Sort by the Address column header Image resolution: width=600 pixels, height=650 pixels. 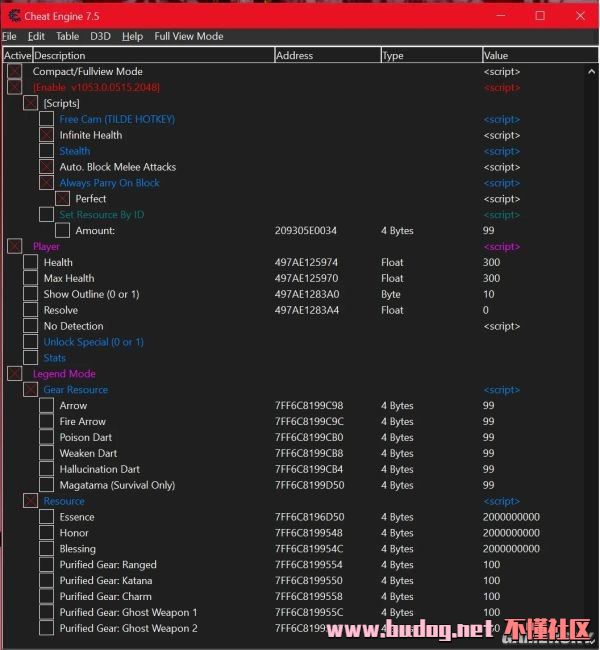328,55
